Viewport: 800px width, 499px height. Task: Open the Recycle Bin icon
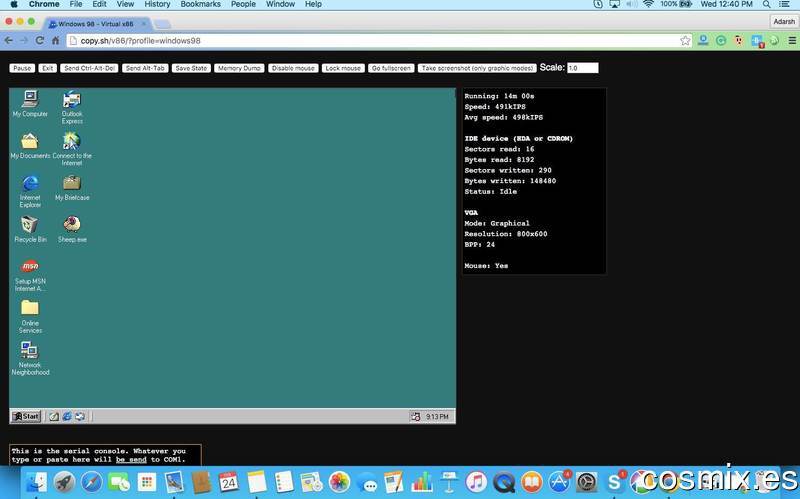pos(30,229)
